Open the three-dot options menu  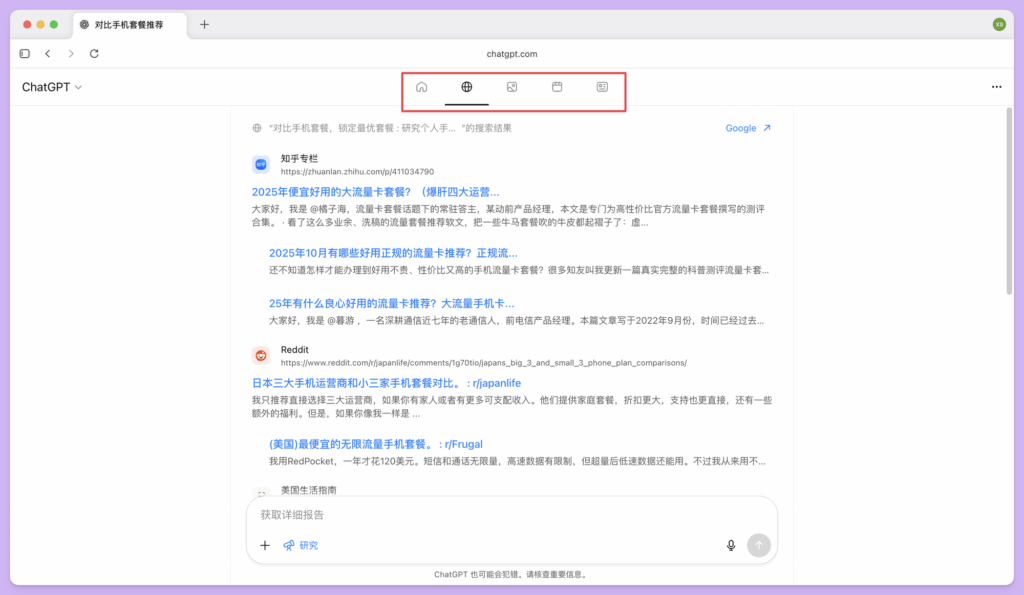[x=996, y=87]
